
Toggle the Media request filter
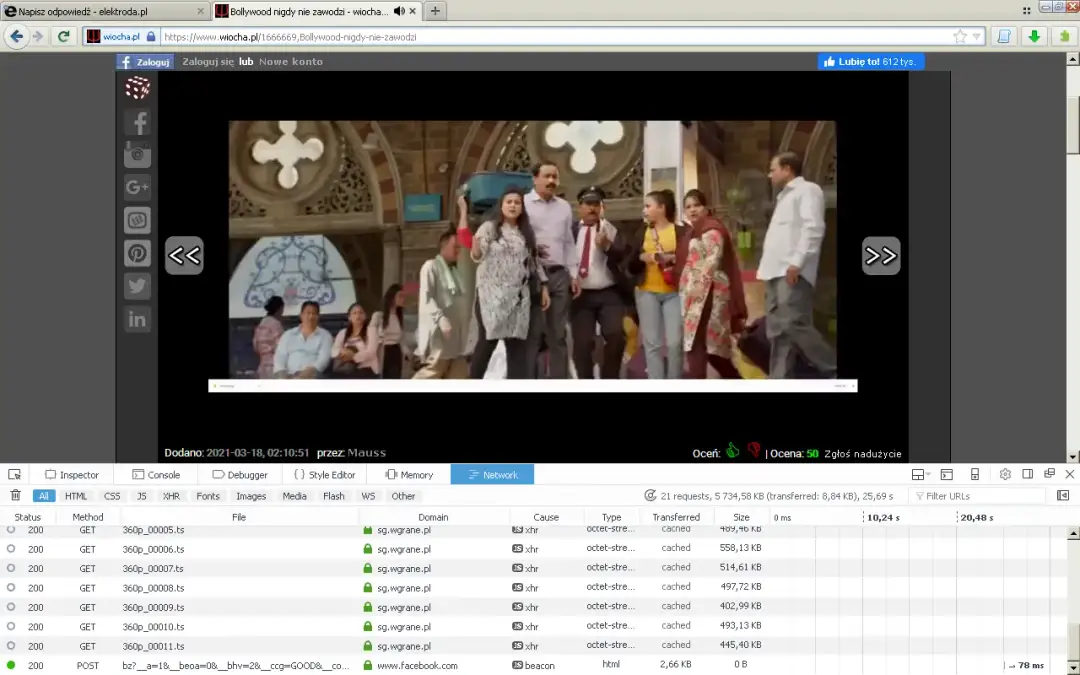[x=294, y=496]
